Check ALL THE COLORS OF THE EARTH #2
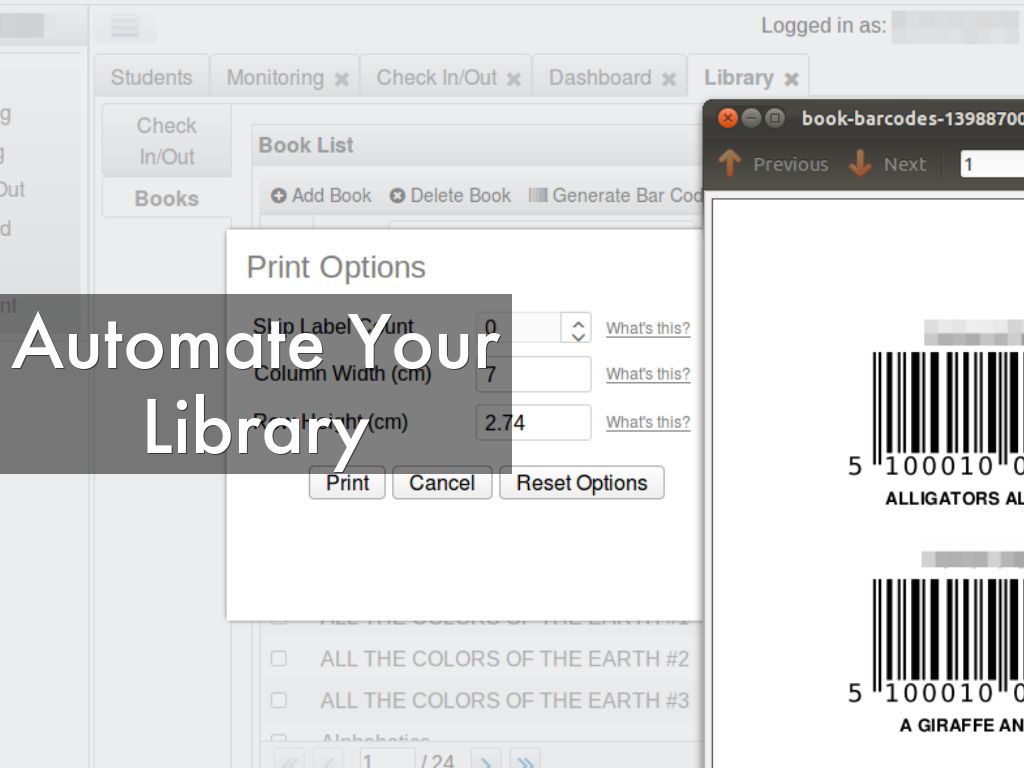Screen dimensions: 1024x768 coord(279,659)
